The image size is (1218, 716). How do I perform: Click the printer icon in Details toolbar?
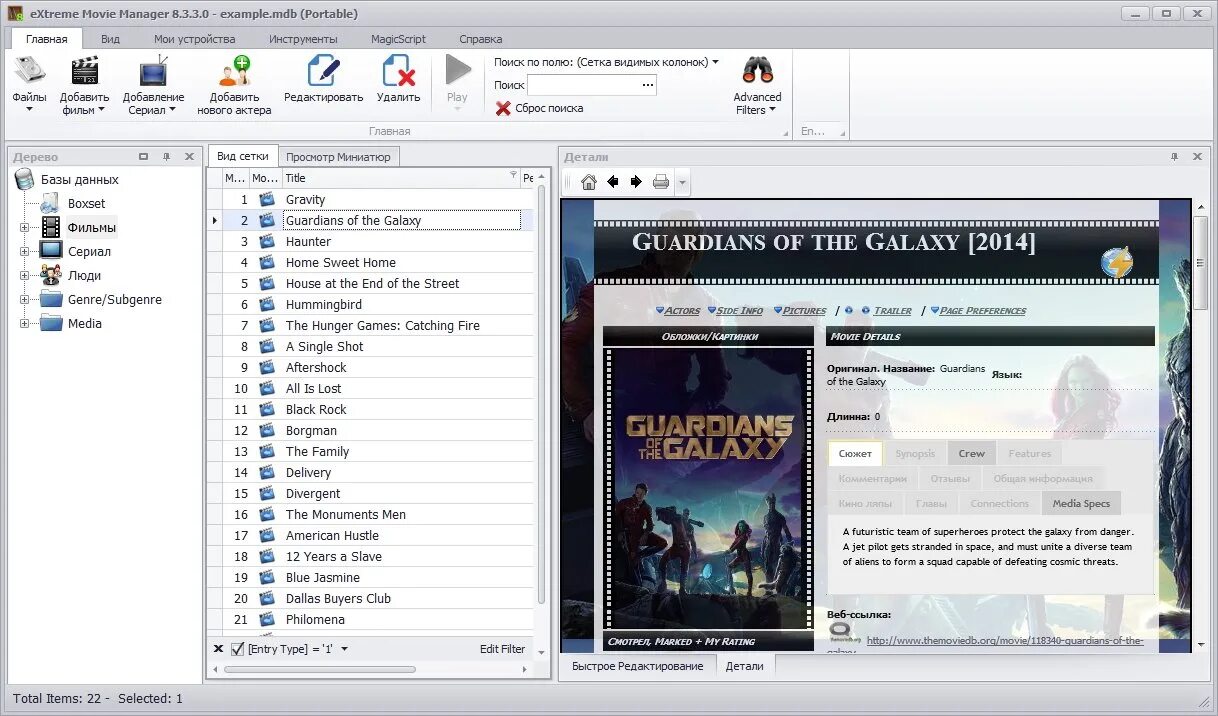pos(661,182)
